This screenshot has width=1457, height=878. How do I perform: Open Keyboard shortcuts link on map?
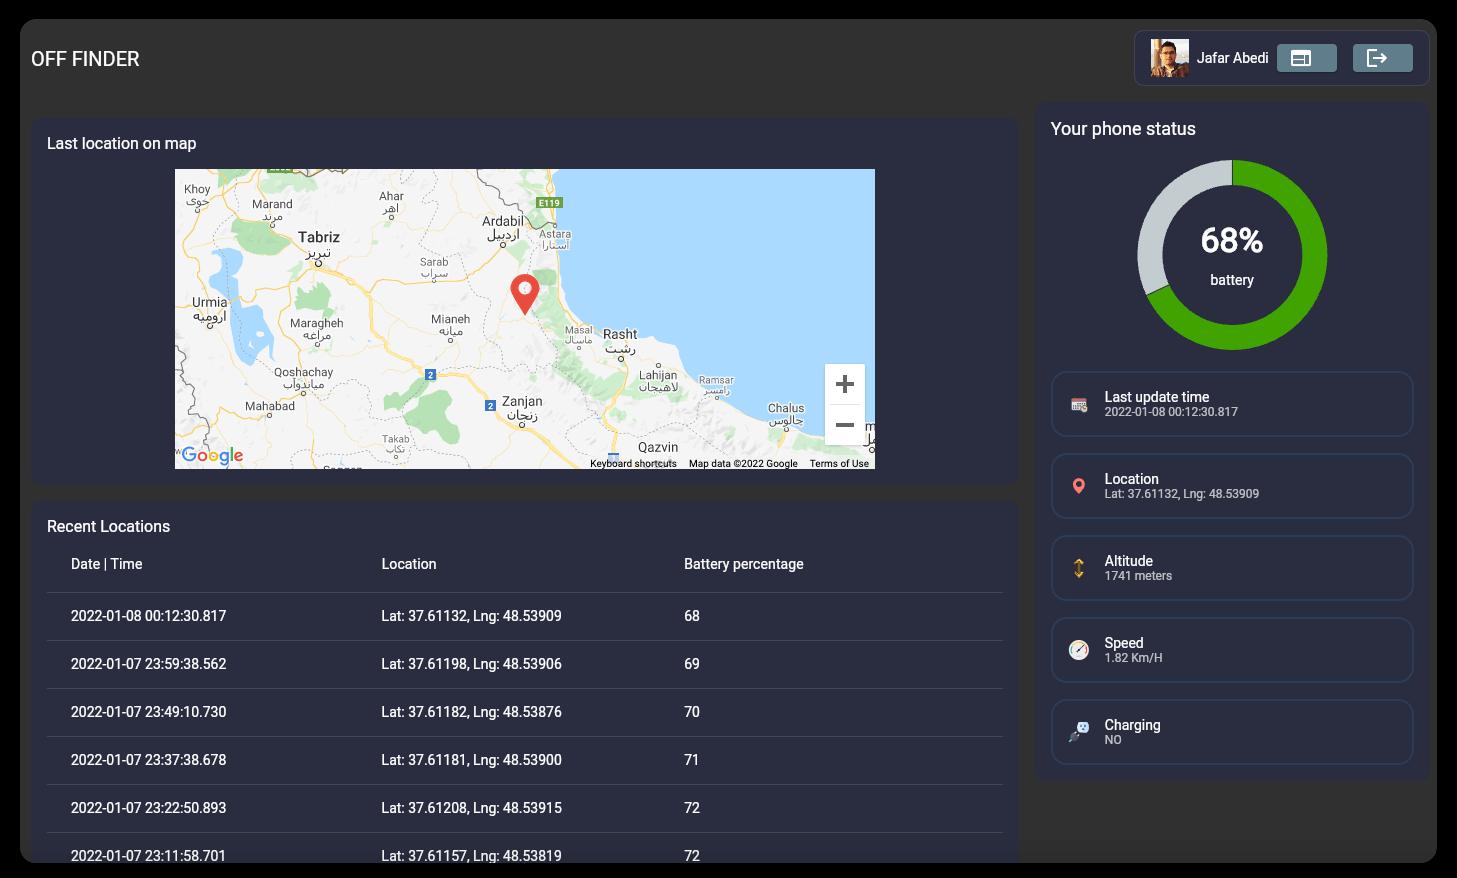(633, 463)
